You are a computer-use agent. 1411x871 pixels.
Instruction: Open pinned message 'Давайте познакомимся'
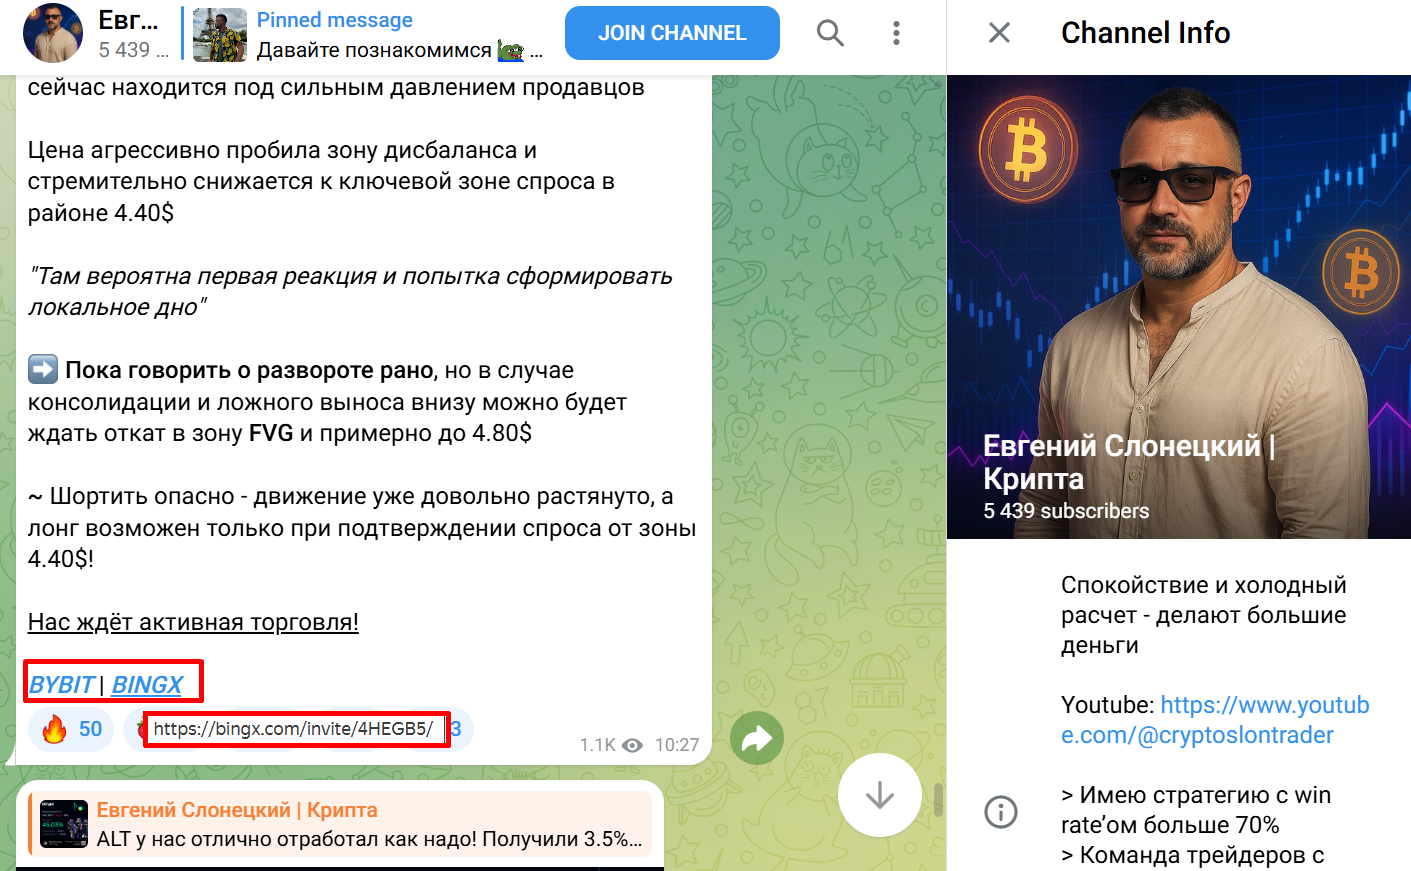tap(398, 35)
